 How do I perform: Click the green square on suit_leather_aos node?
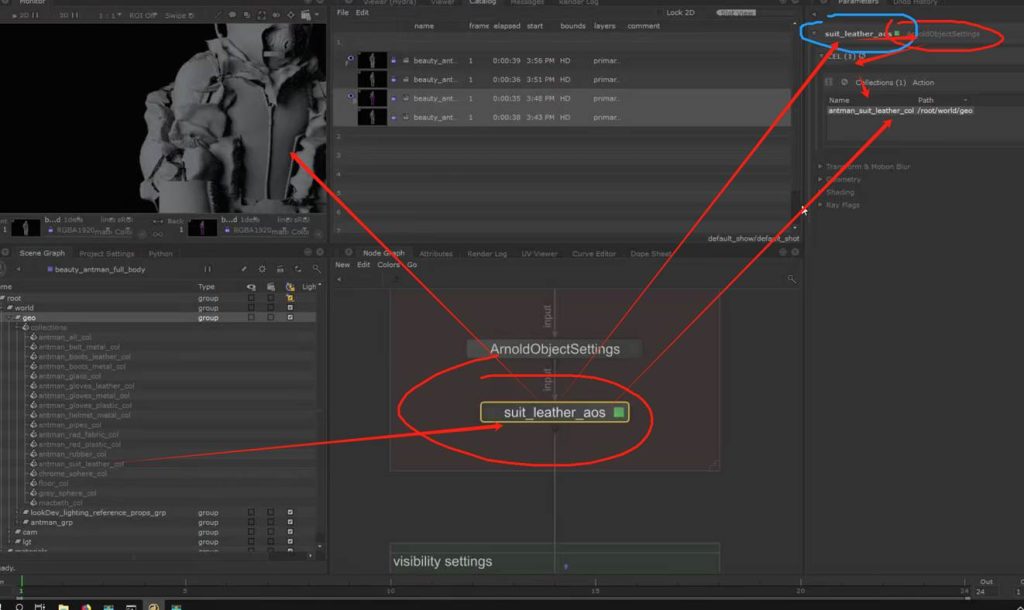point(619,412)
